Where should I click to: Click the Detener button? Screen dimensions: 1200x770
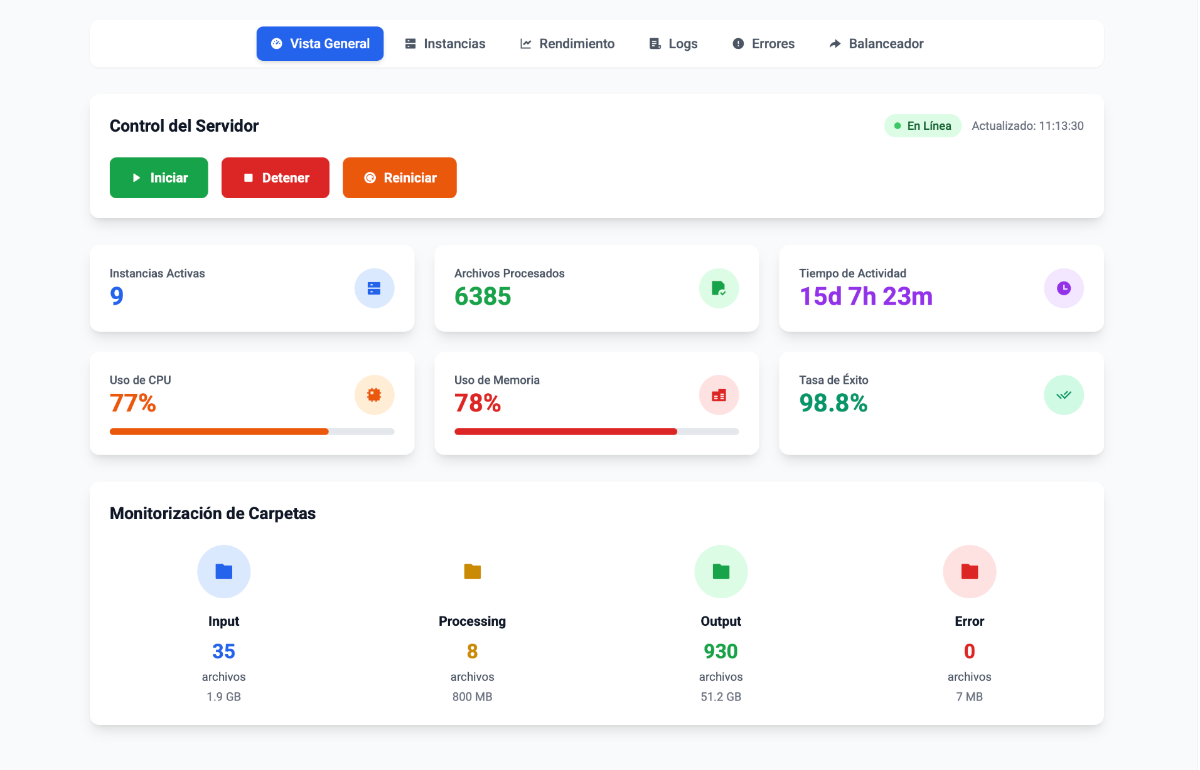click(275, 177)
